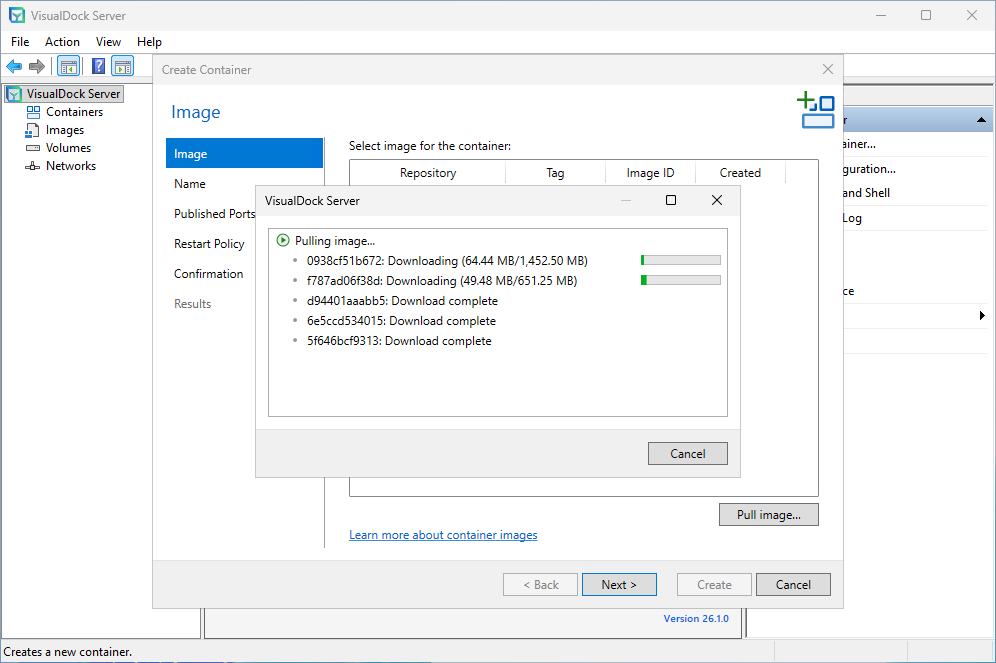Open the File menu
The image size is (996, 663).
(20, 42)
